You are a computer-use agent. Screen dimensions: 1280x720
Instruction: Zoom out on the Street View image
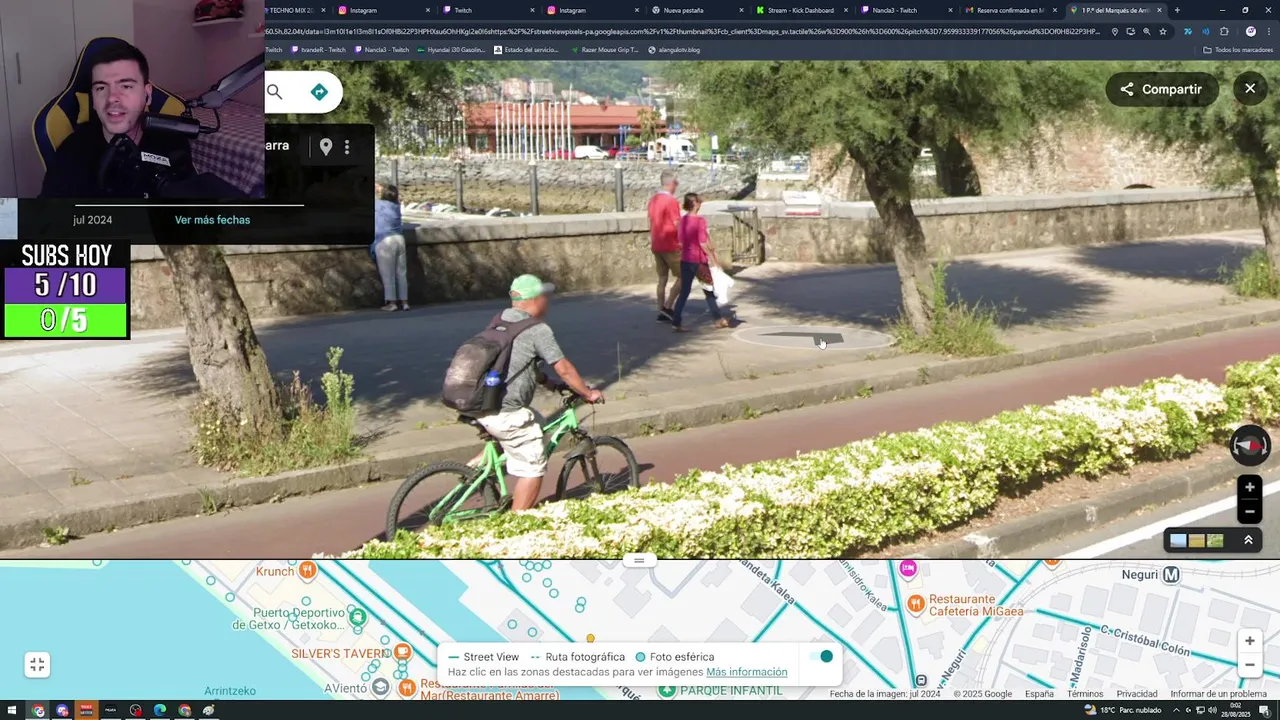coord(1249,511)
